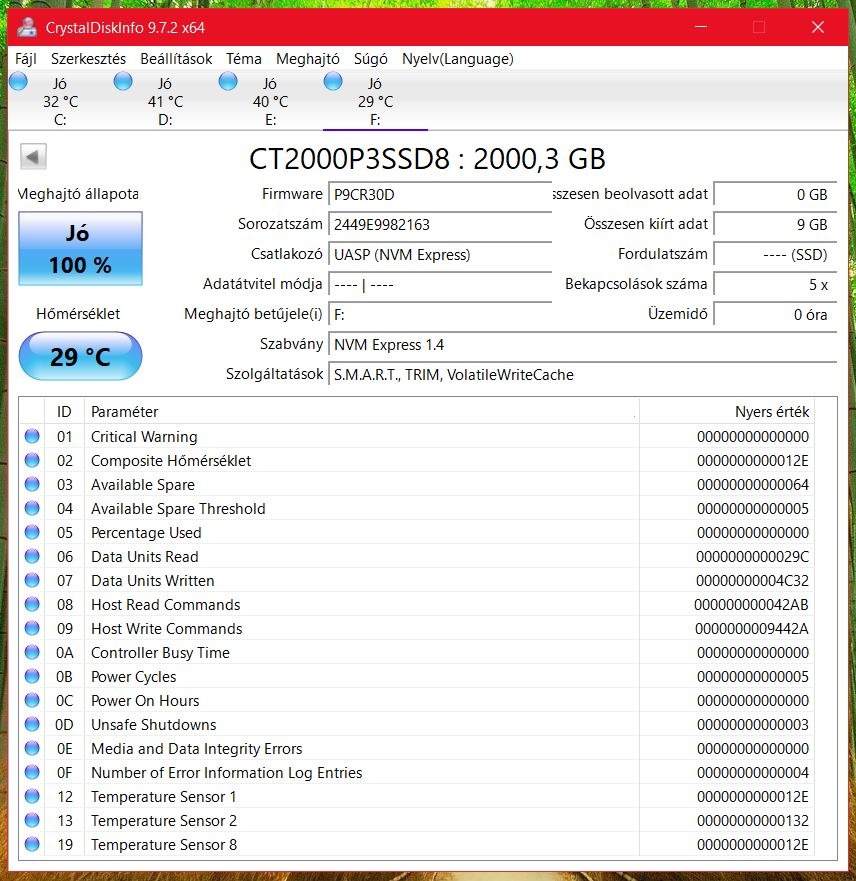Click raw value 0000000009442A
The image size is (856, 881).
point(752,628)
